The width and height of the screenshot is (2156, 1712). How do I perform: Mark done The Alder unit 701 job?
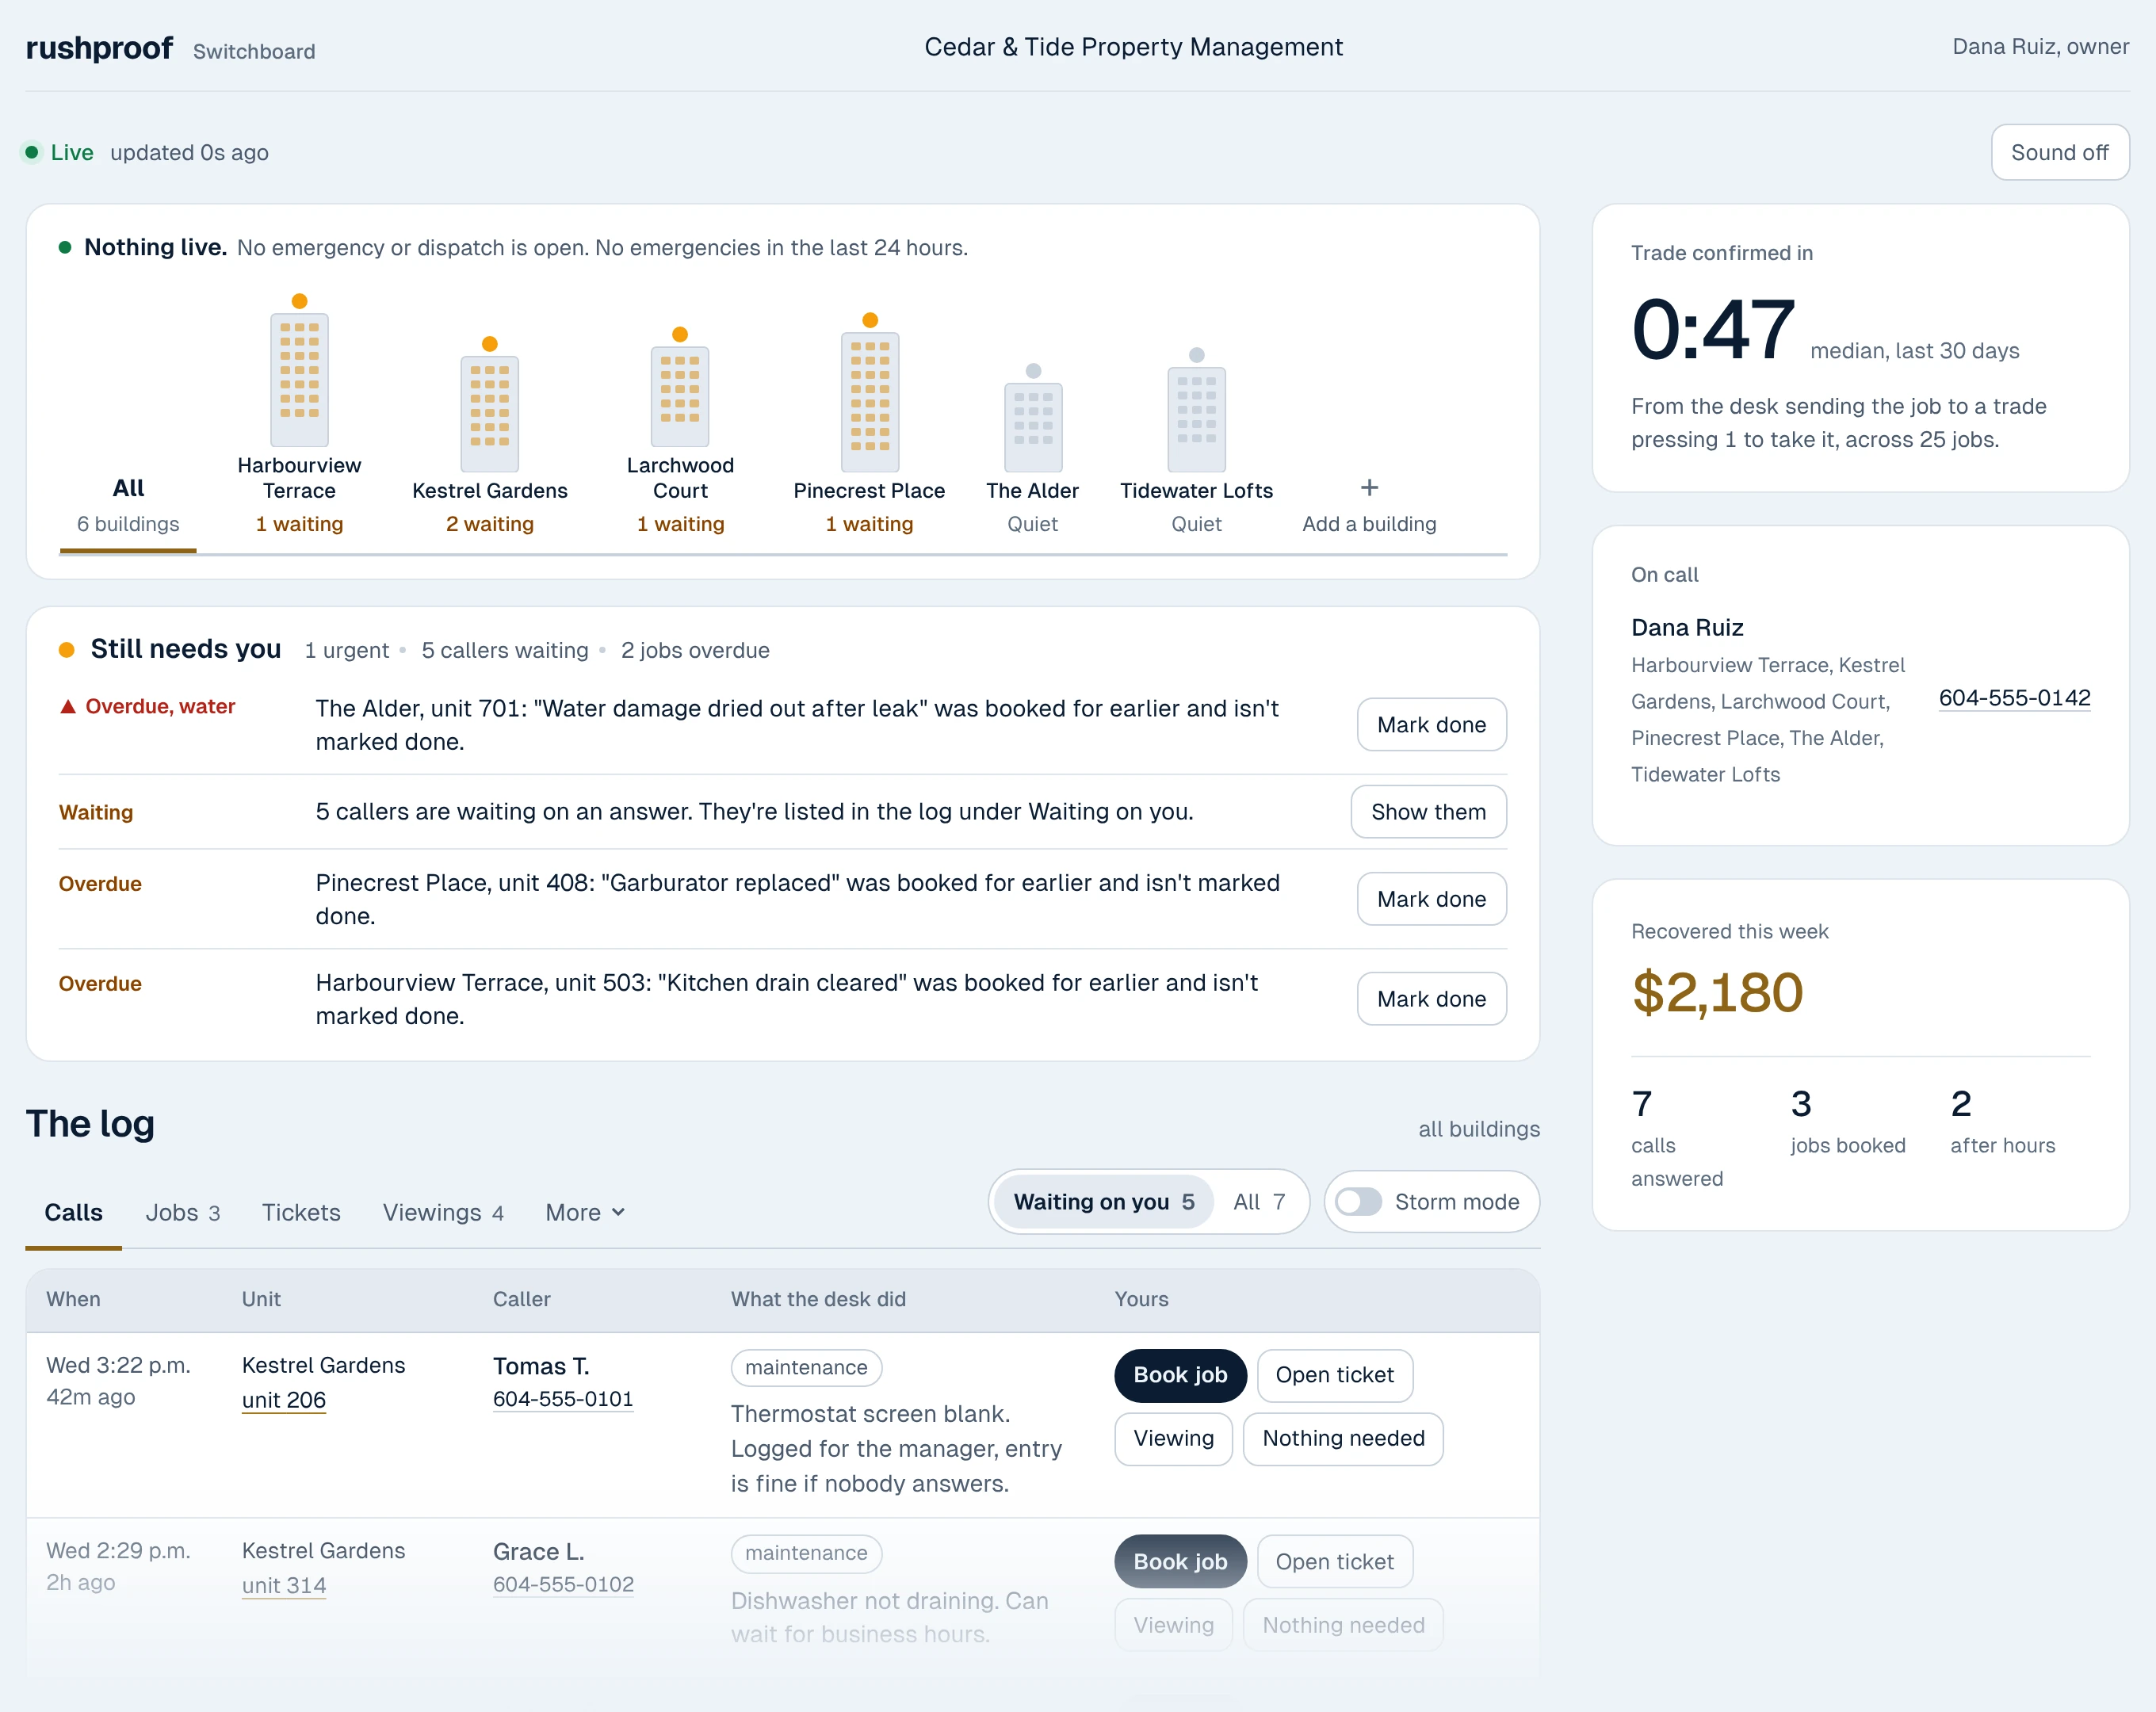point(1431,724)
